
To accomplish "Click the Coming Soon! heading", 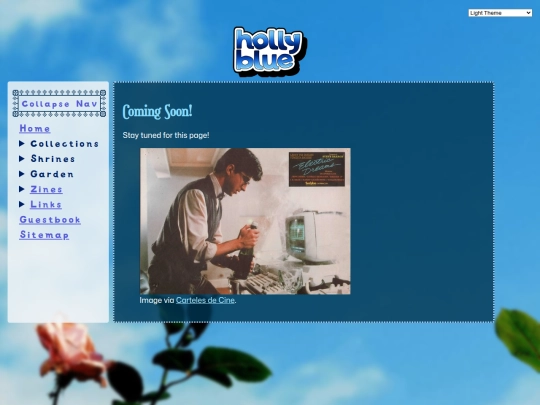I will 157,111.
